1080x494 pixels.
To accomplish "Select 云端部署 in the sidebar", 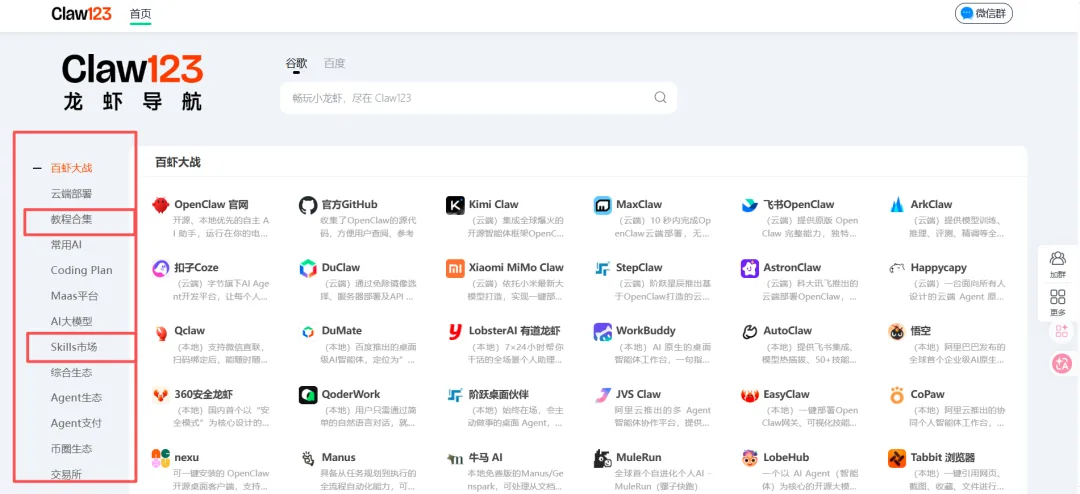I will click(72, 194).
